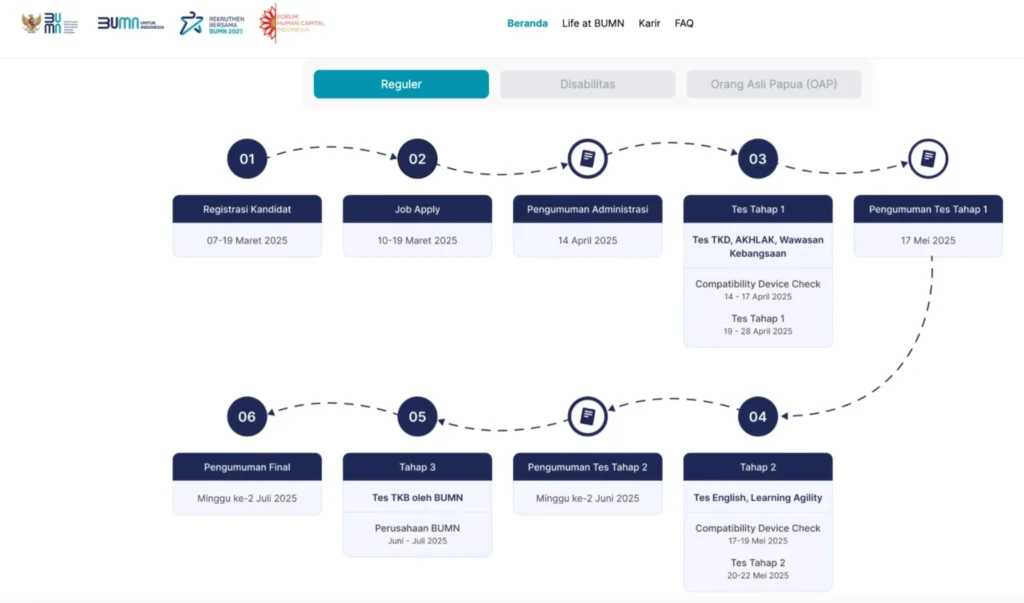This screenshot has height=603, width=1024.
Task: Click step circle 01
Action: click(247, 159)
